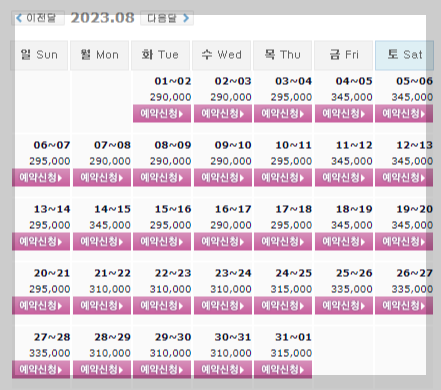Select the 월 Mon column header
Image resolution: width=441 pixels, height=390 pixels.
(99, 55)
